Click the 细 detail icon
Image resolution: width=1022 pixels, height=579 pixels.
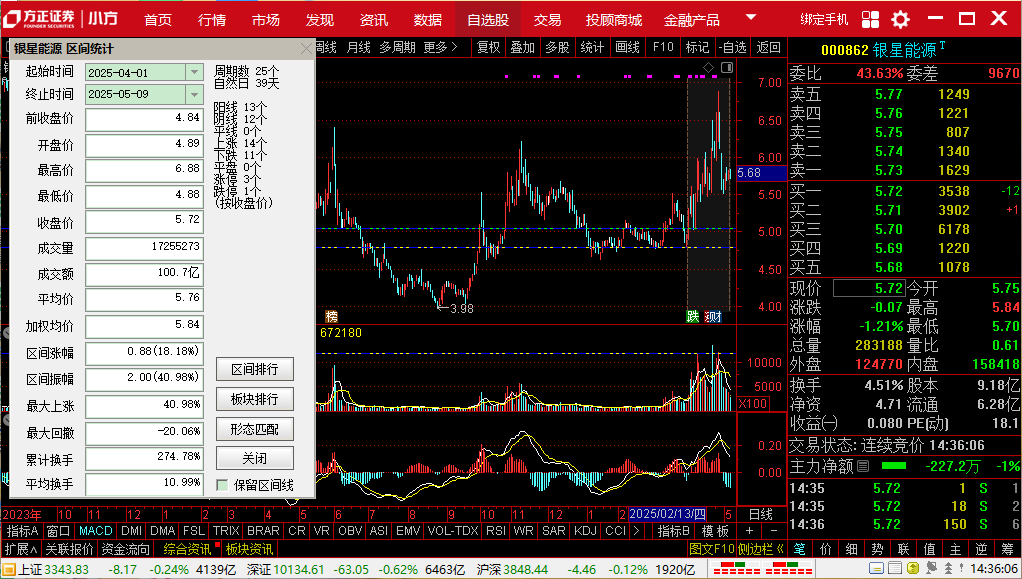(851, 549)
